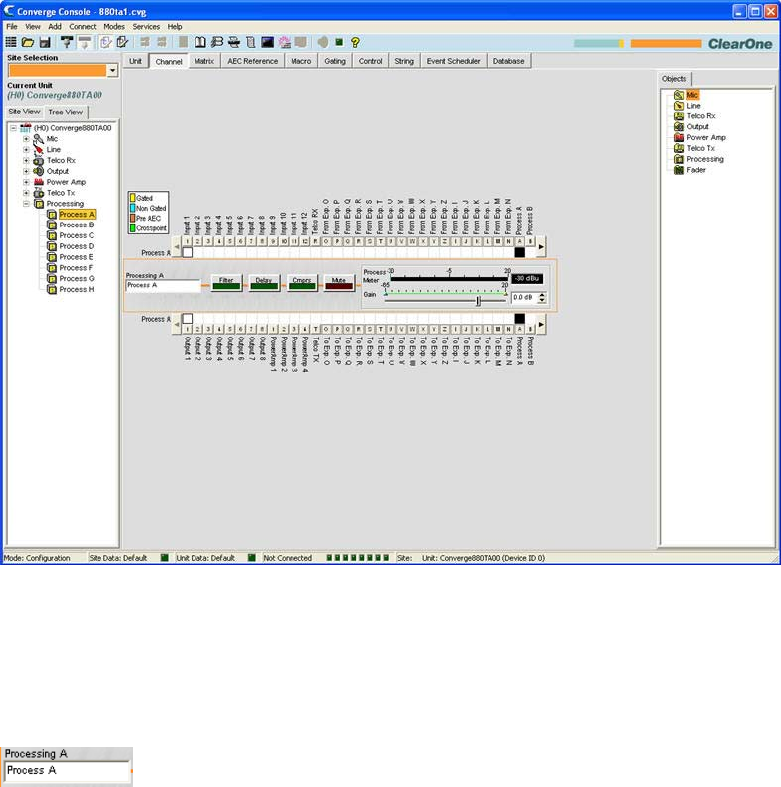Open Cmprs compressor settings button

click(x=302, y=283)
